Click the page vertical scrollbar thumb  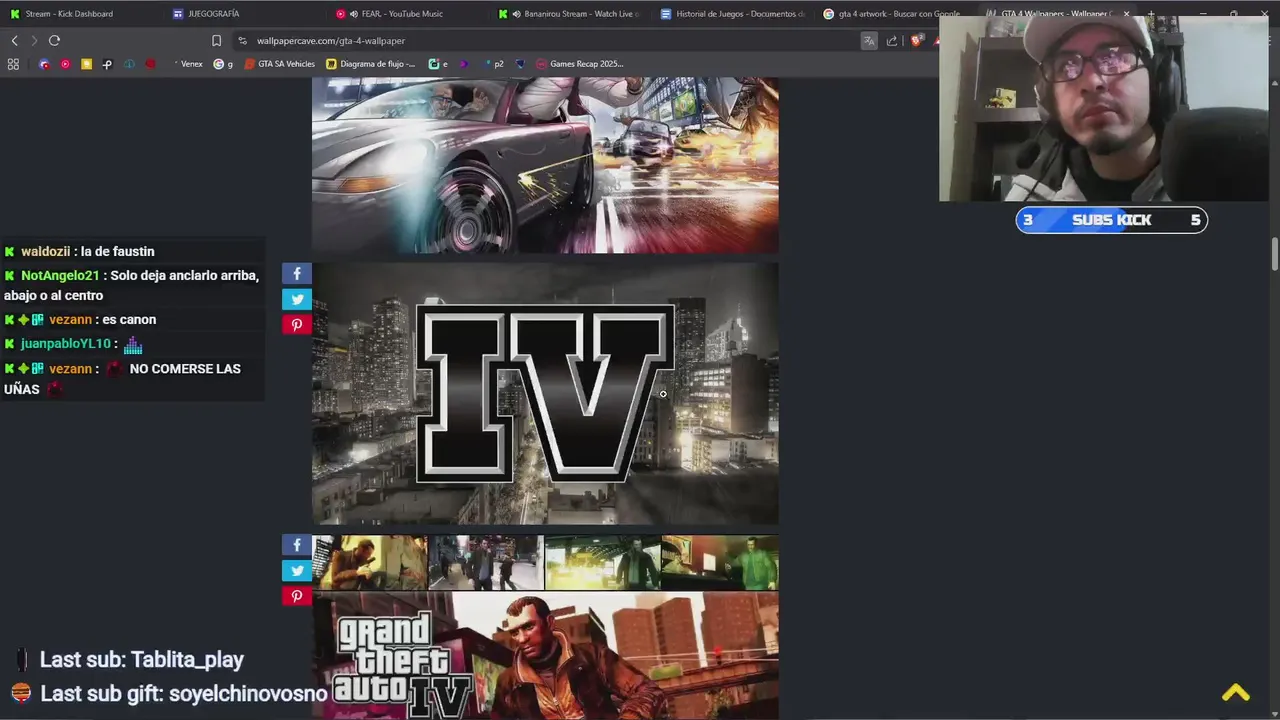click(x=1275, y=254)
